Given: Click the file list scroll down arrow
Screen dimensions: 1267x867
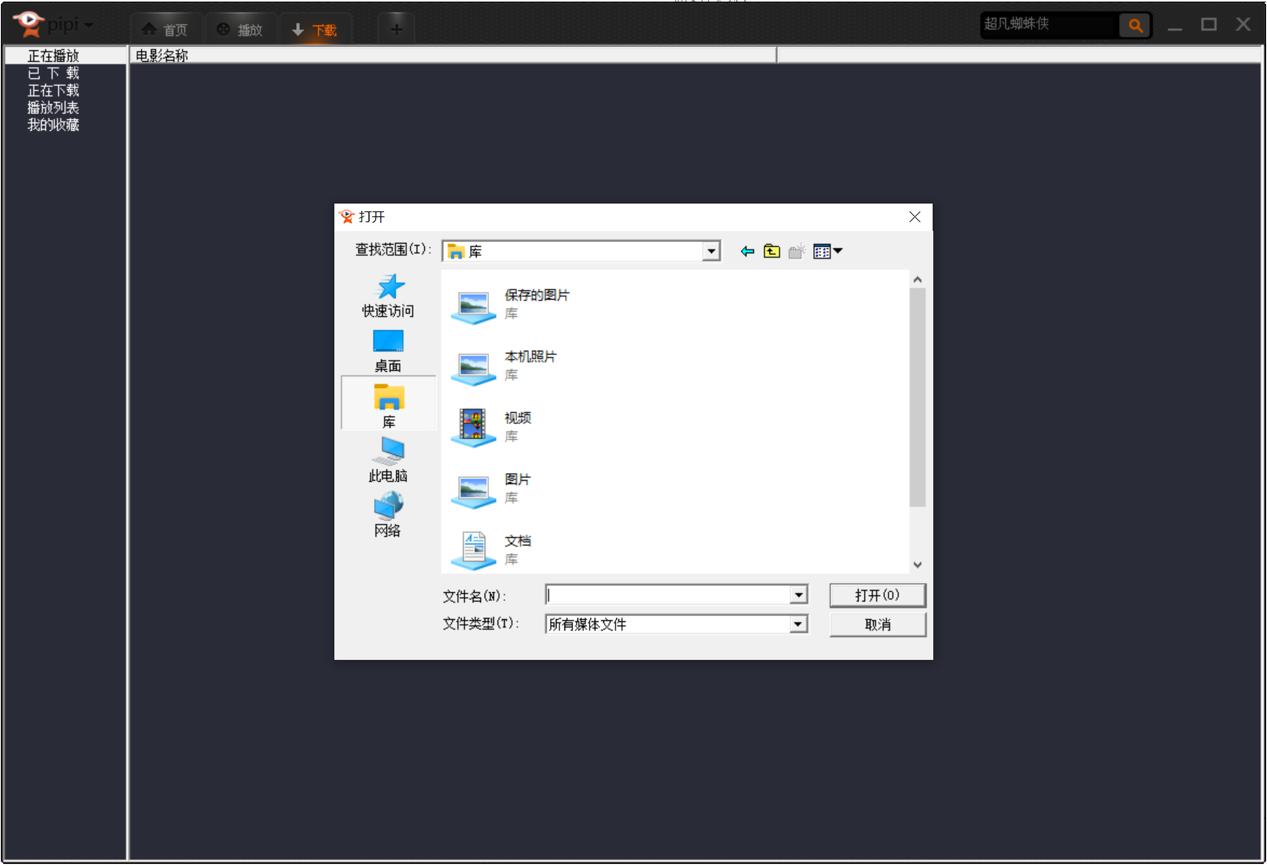Looking at the screenshot, I should [x=917, y=565].
